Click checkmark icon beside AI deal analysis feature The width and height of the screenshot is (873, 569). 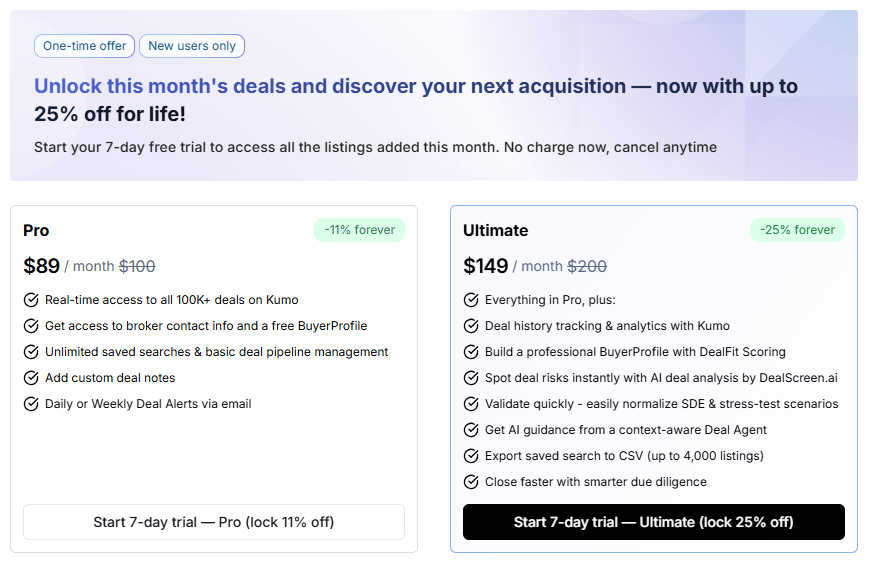tap(471, 378)
